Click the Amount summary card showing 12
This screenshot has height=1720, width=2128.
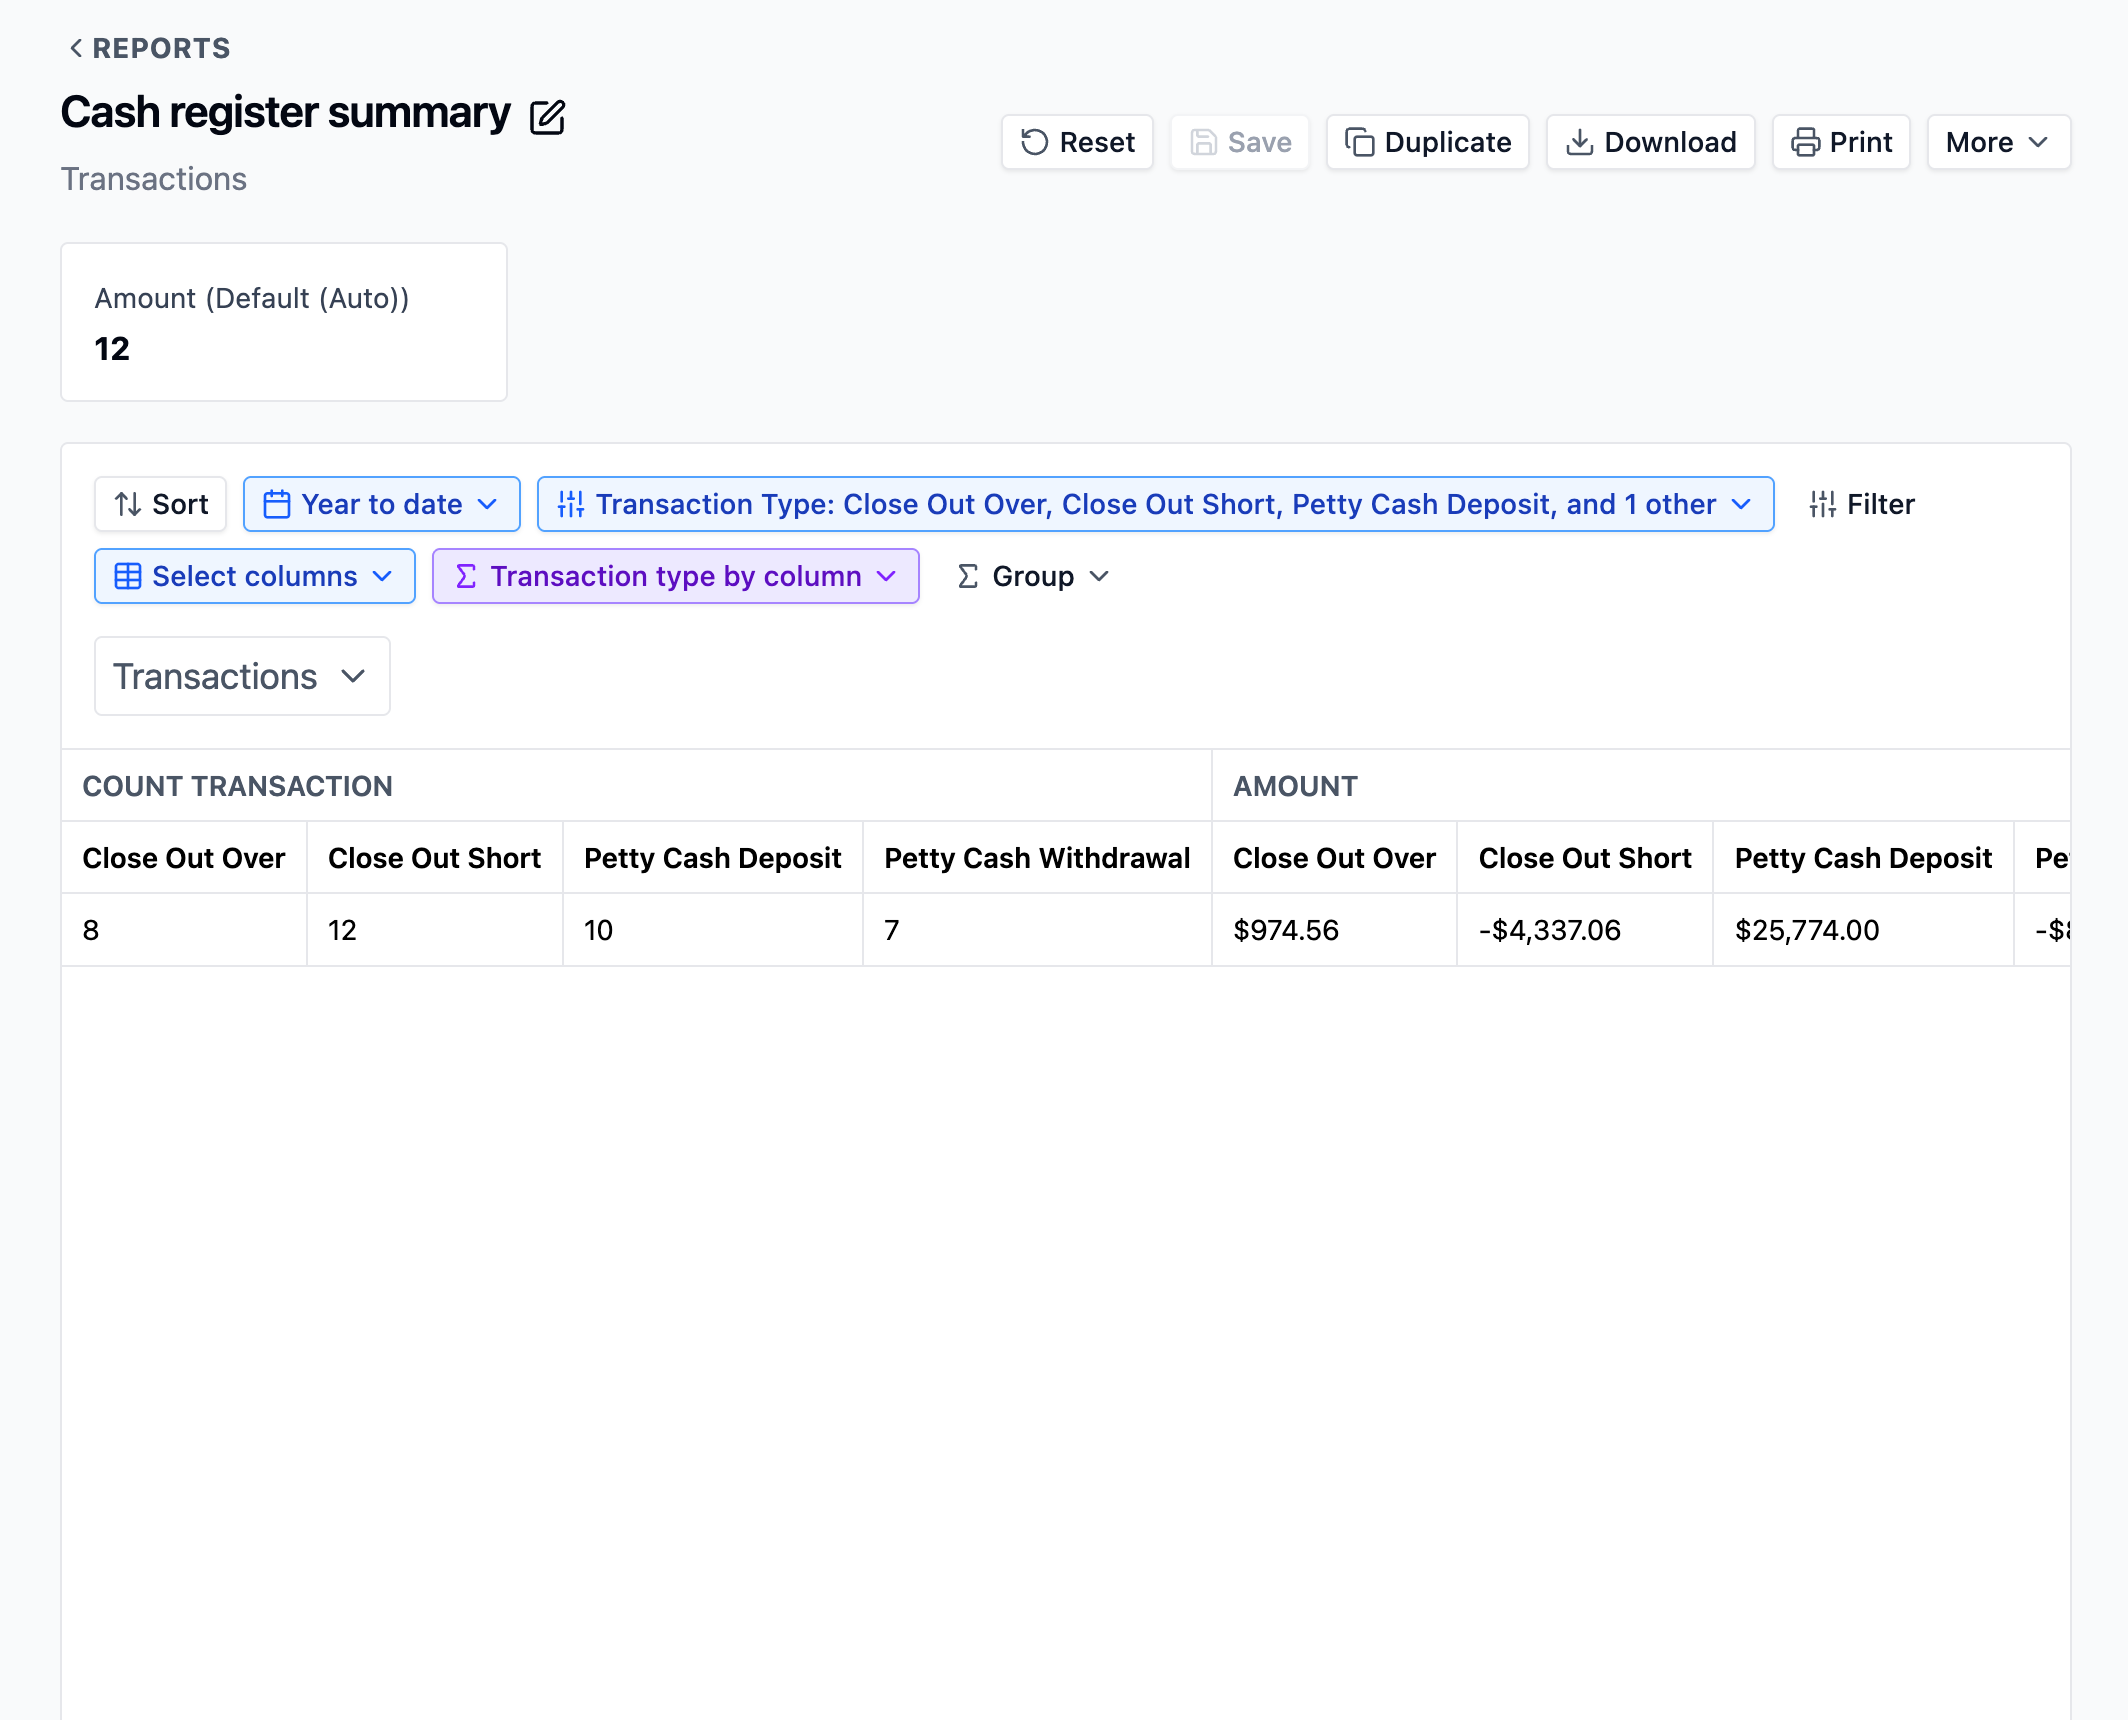pyautogui.click(x=283, y=322)
